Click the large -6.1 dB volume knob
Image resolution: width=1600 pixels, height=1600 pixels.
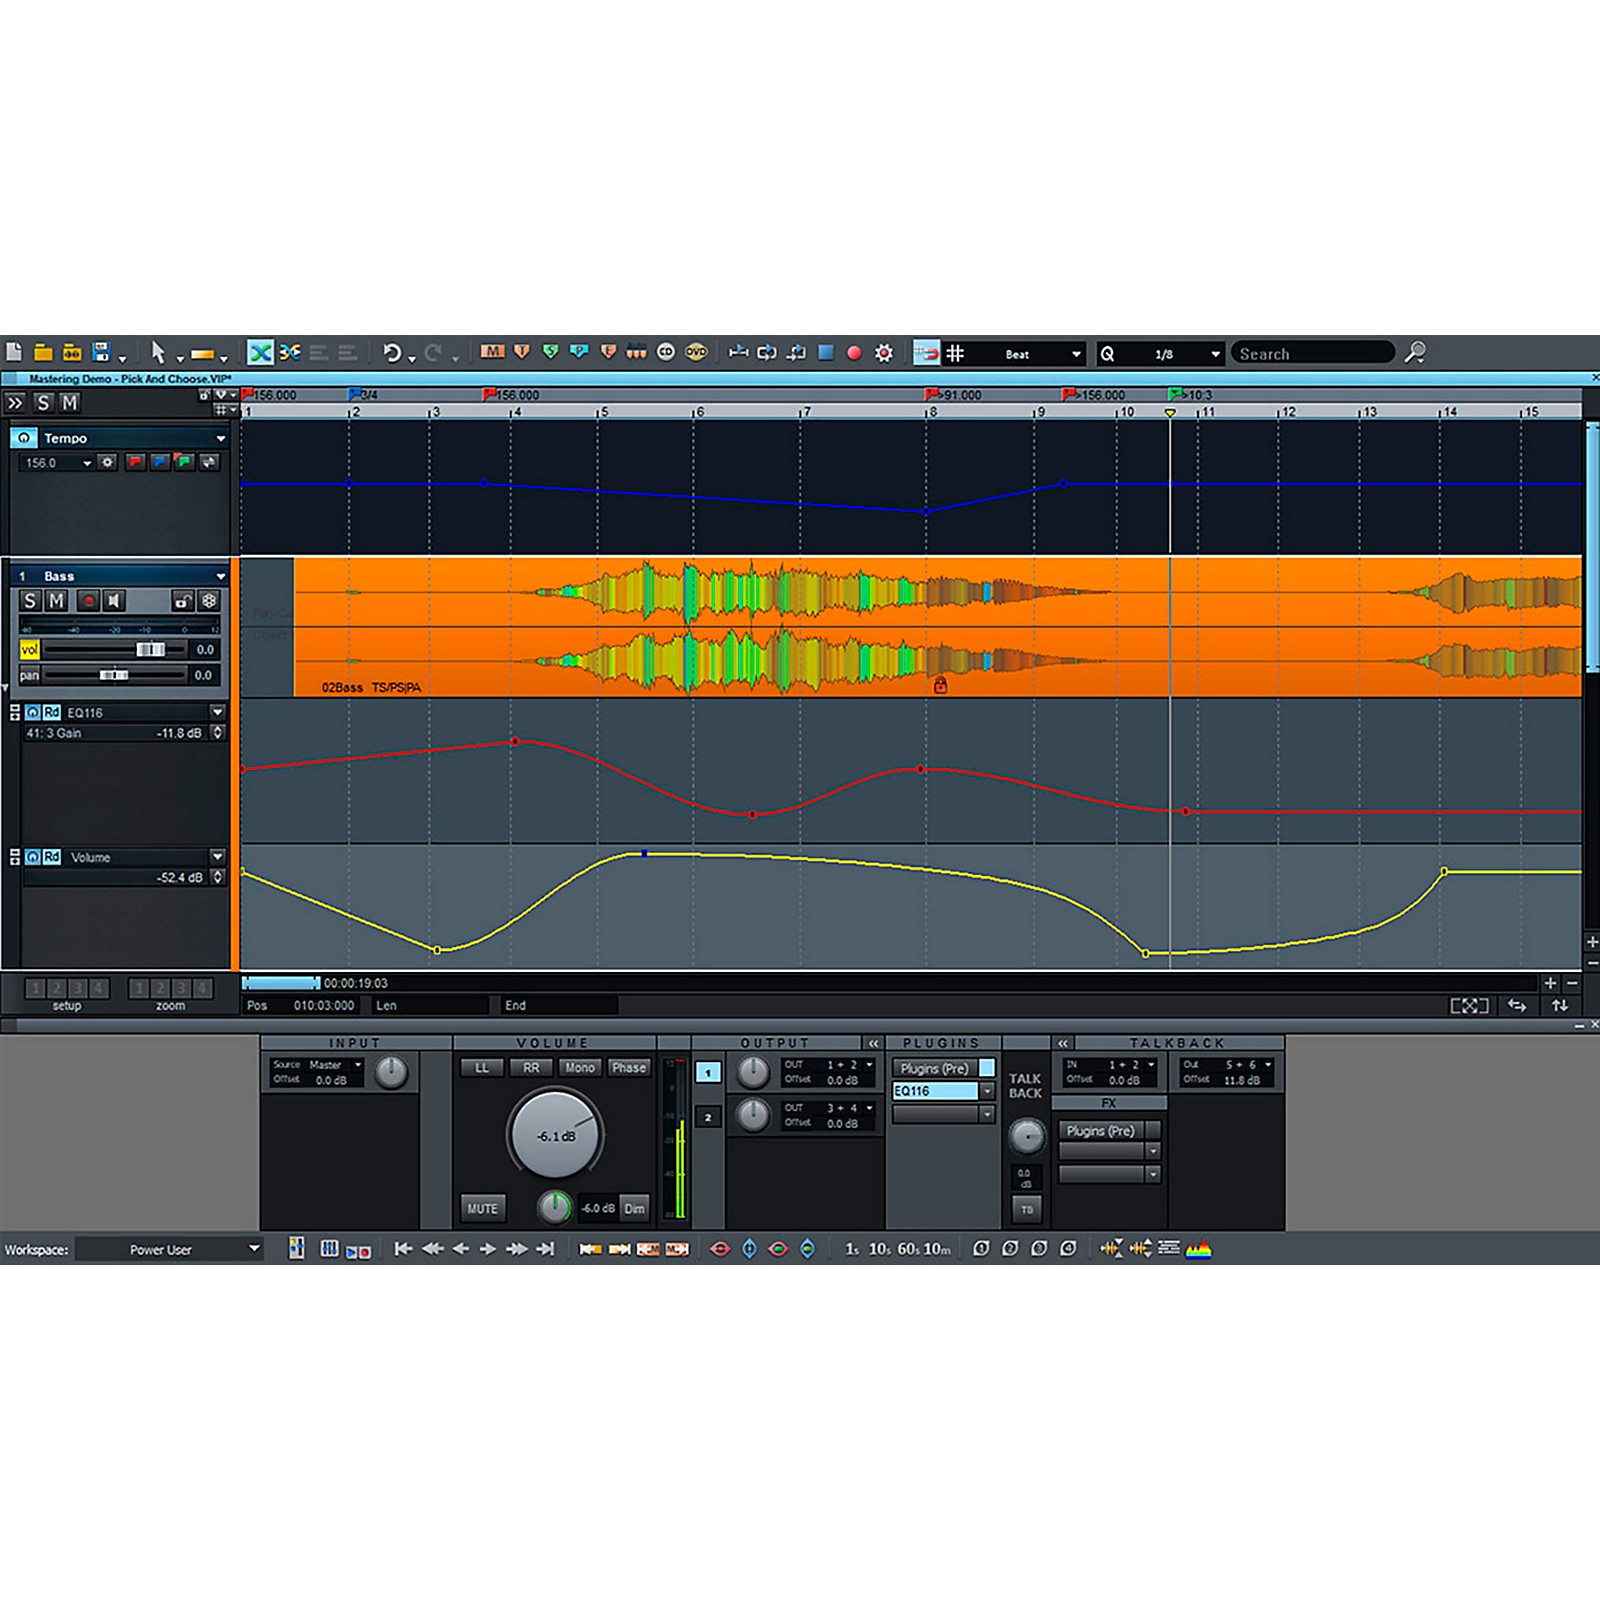pos(555,1136)
